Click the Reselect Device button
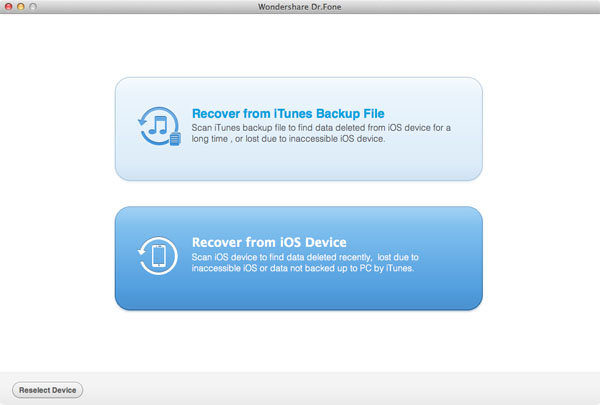The image size is (600, 405). click(x=47, y=390)
